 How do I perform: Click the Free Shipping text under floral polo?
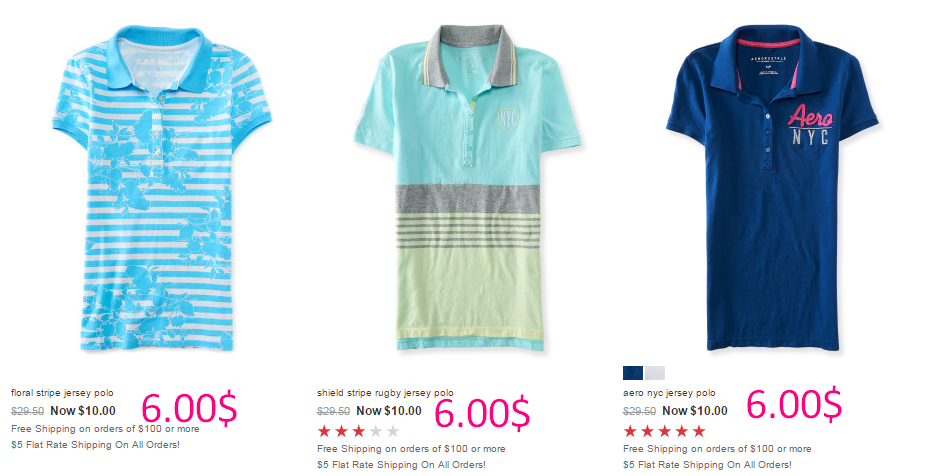coord(105,429)
